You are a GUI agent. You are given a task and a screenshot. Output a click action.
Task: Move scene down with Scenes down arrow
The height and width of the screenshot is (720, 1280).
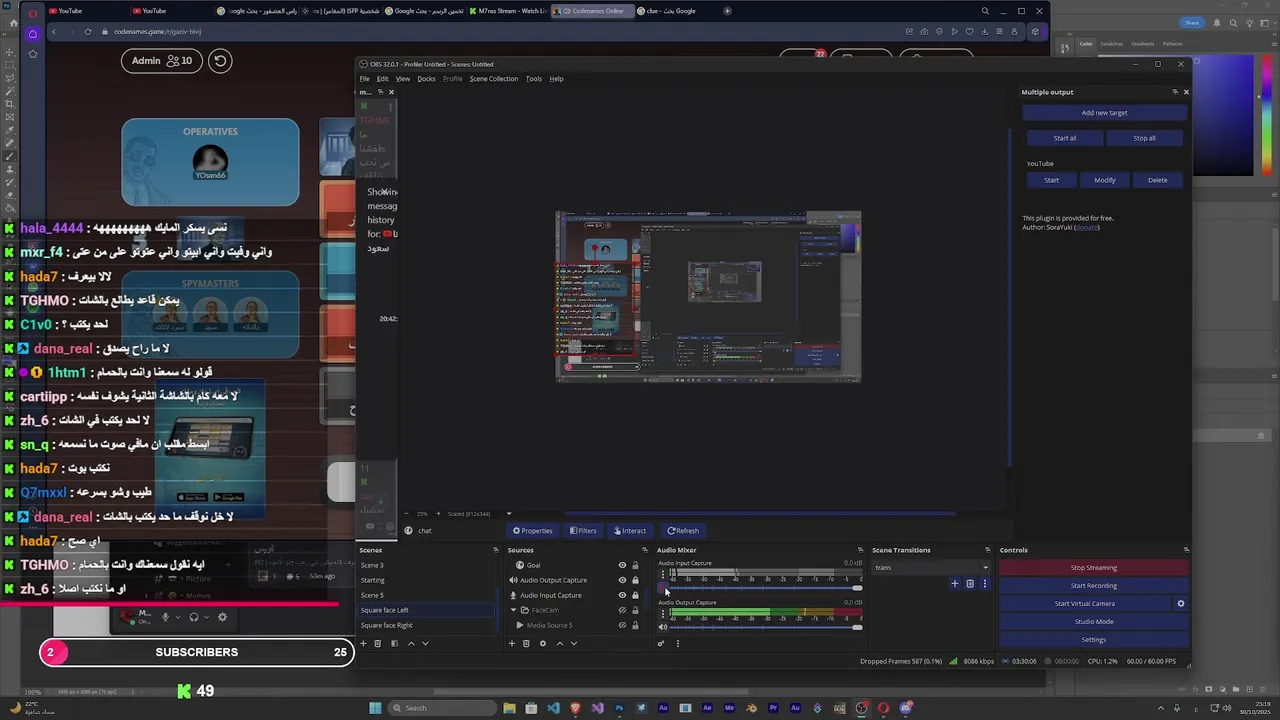[x=425, y=644]
